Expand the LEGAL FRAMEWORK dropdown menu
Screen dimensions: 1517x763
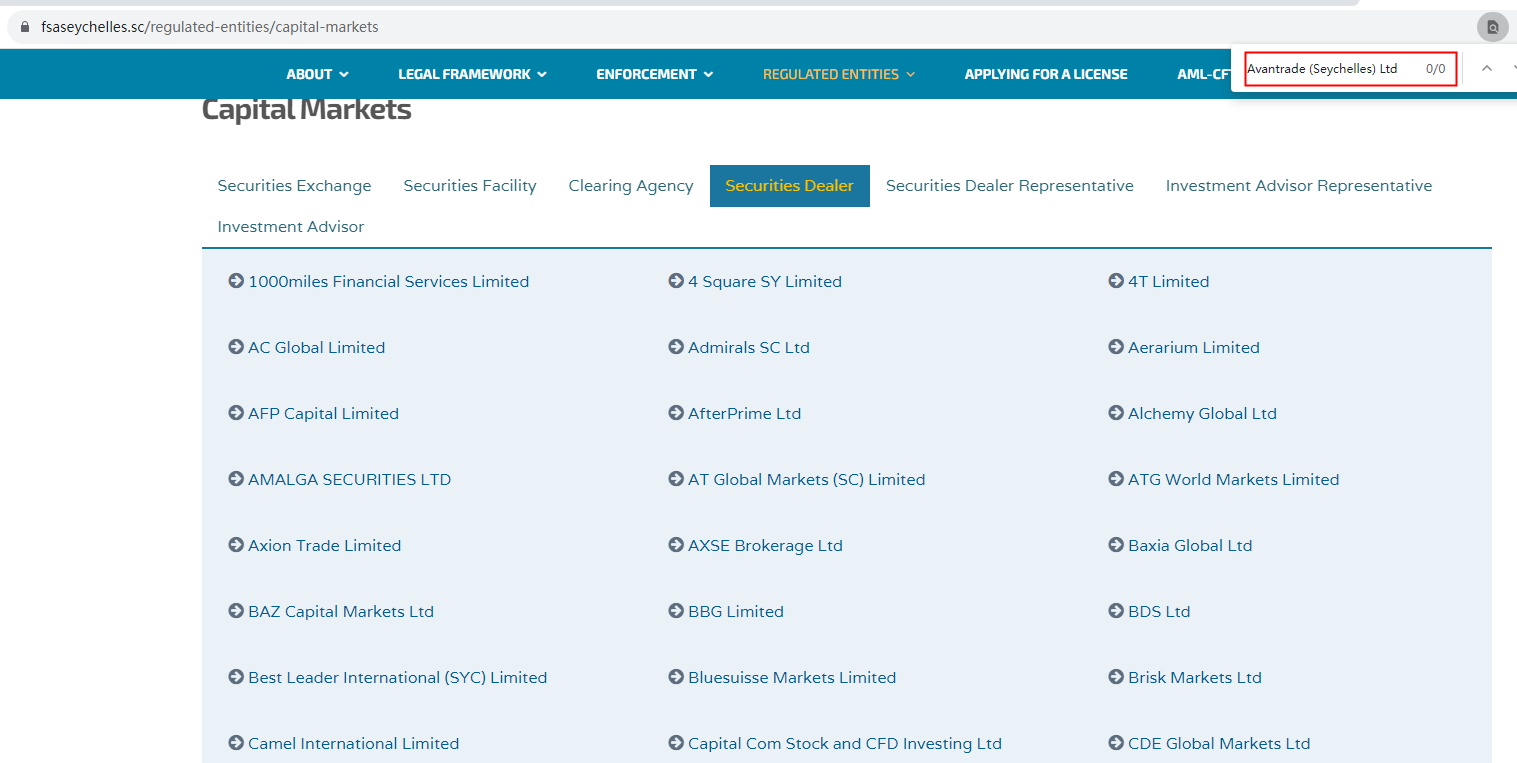tap(472, 74)
